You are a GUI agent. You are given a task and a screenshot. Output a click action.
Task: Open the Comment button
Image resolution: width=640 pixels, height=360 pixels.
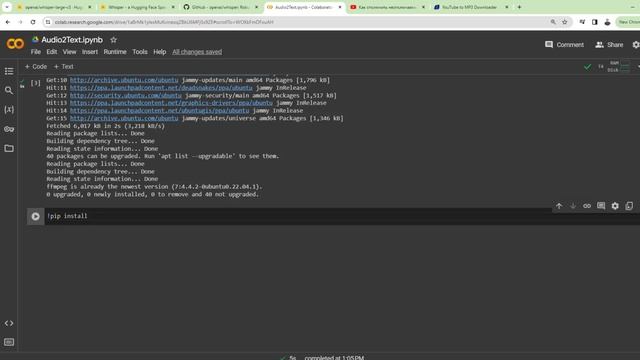click(564, 44)
